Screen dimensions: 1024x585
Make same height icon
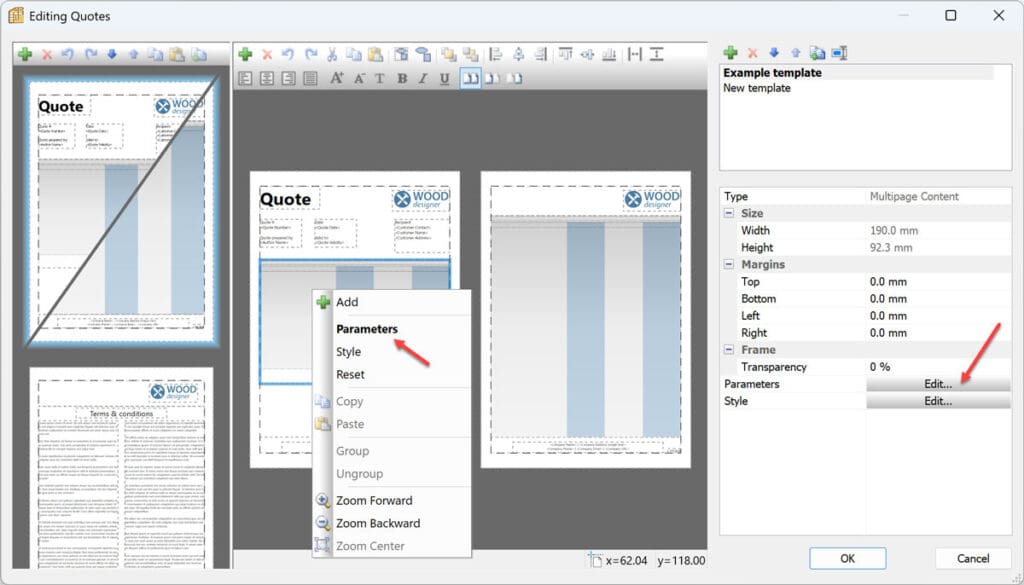[x=657, y=54]
